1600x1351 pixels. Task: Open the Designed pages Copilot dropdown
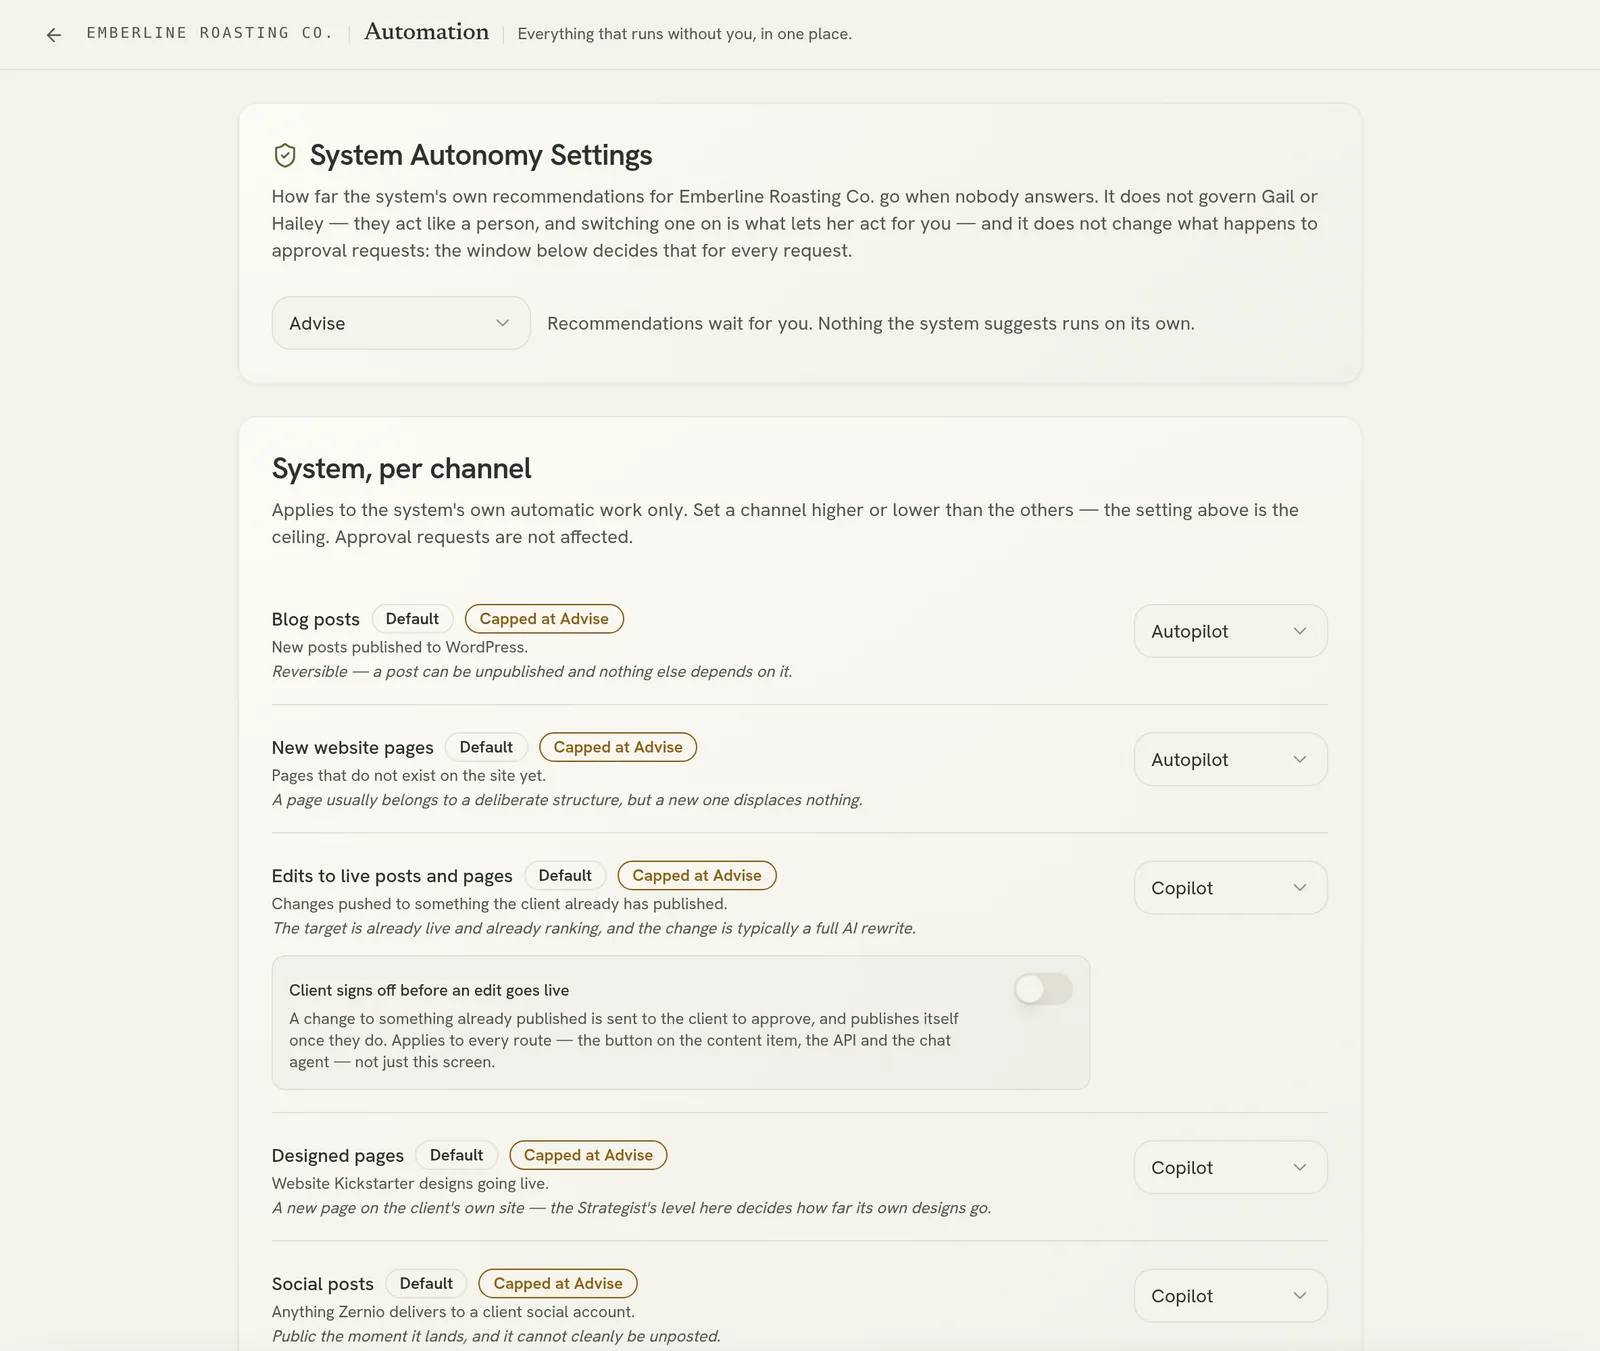point(1230,1167)
